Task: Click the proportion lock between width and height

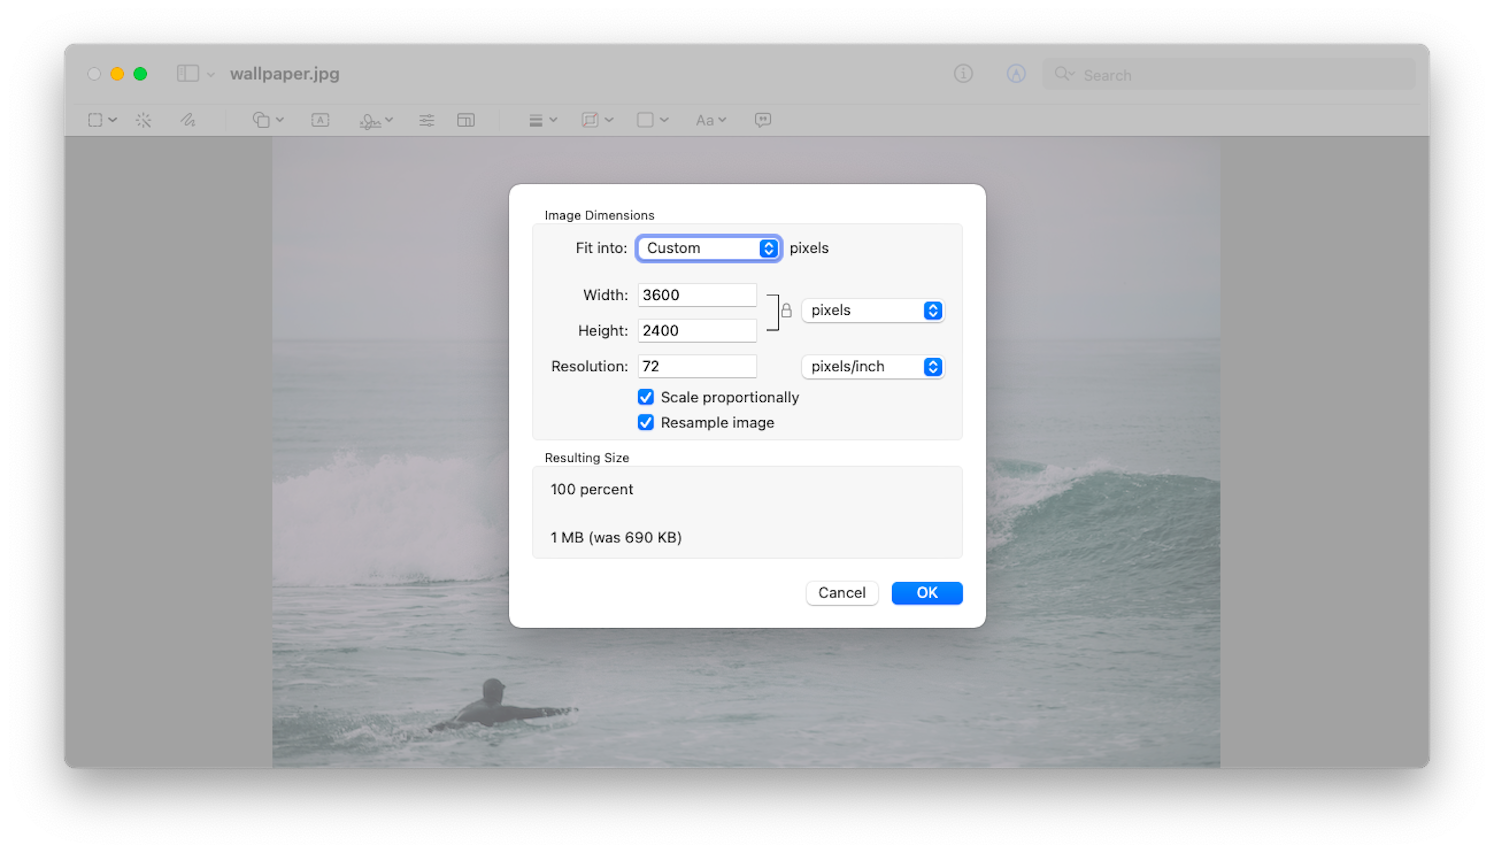Action: pyautogui.click(x=786, y=310)
